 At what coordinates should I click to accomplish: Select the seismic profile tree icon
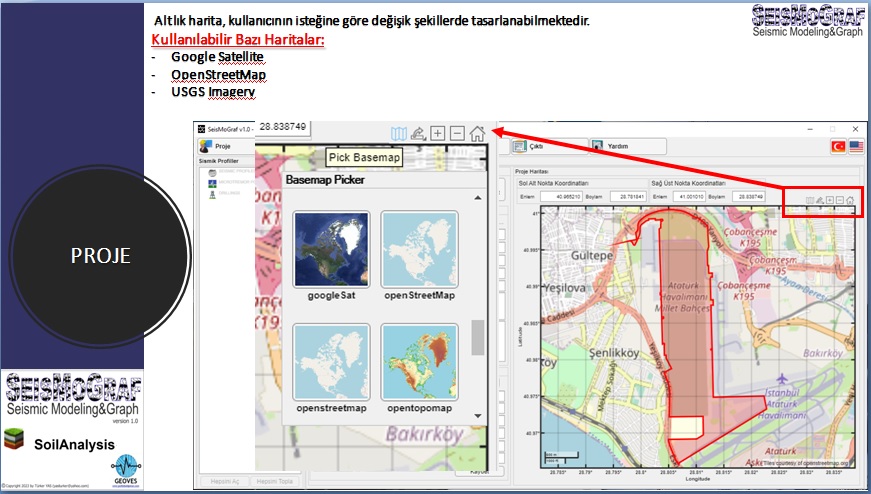[x=212, y=172]
